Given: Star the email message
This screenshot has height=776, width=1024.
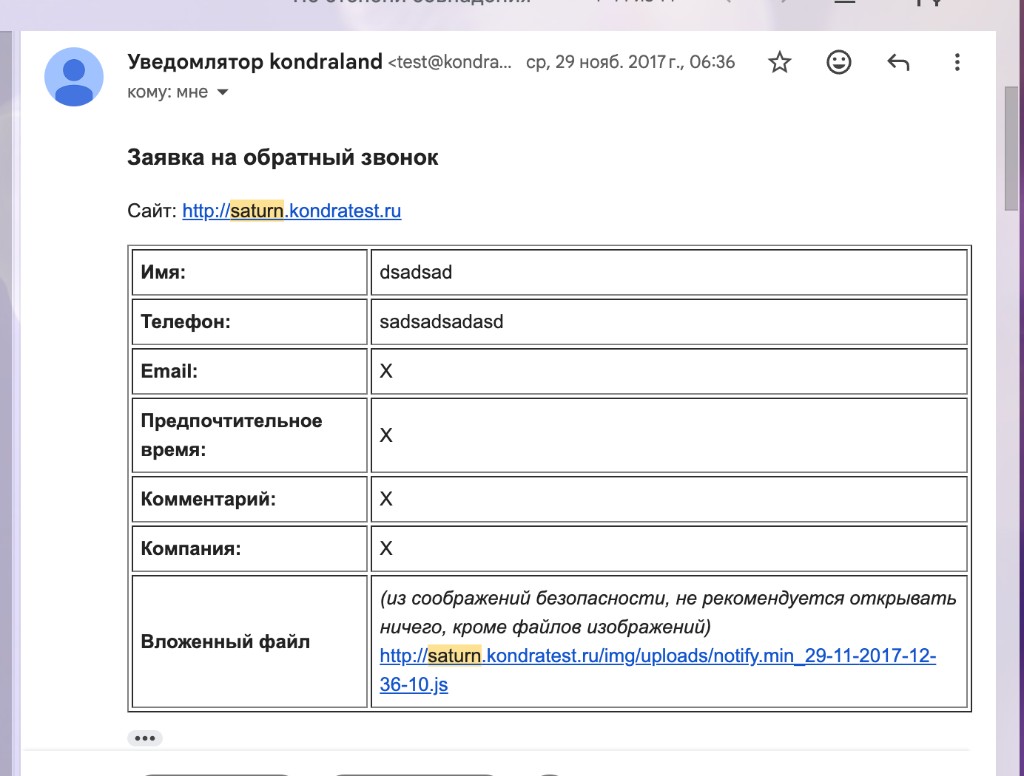Looking at the screenshot, I should 779,61.
